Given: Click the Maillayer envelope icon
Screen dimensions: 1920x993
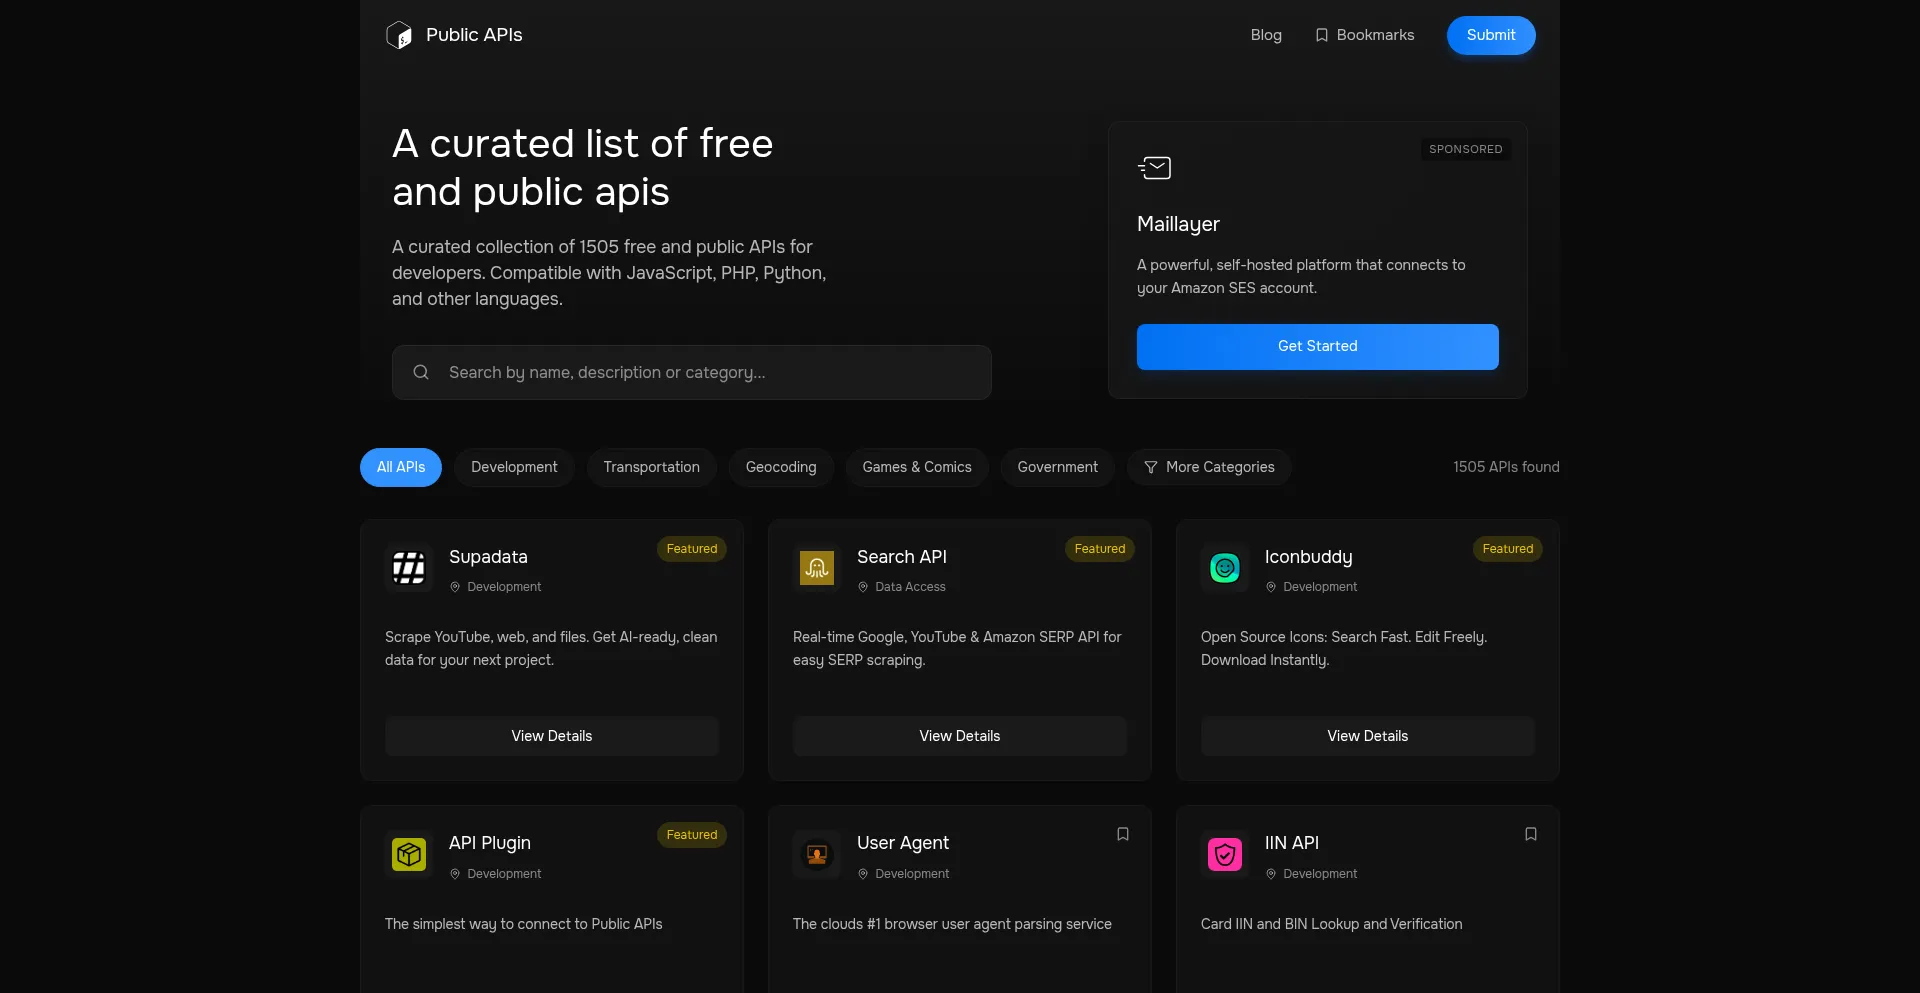Looking at the screenshot, I should click(1155, 168).
